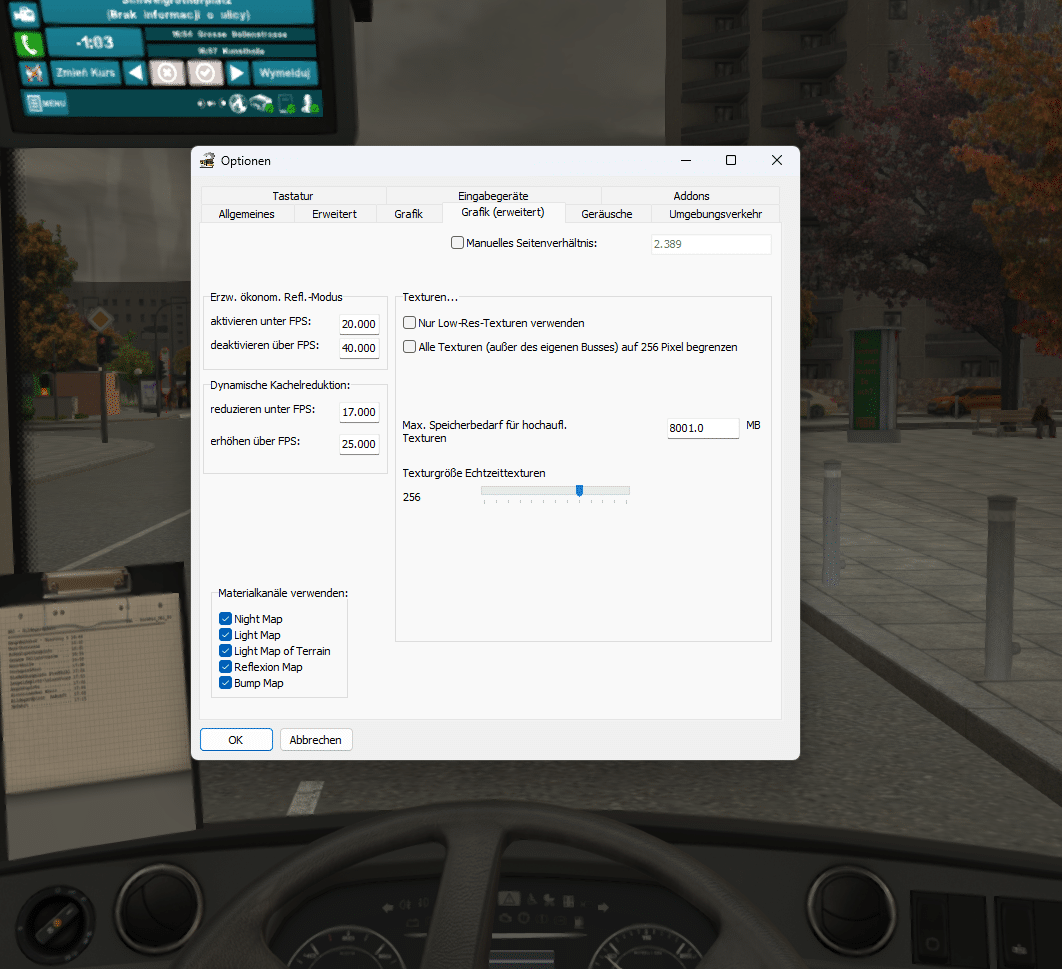This screenshot has height=969, width=1062.
Task: Enable Manuelles Seitenverhältnis checkbox
Action: (x=458, y=243)
